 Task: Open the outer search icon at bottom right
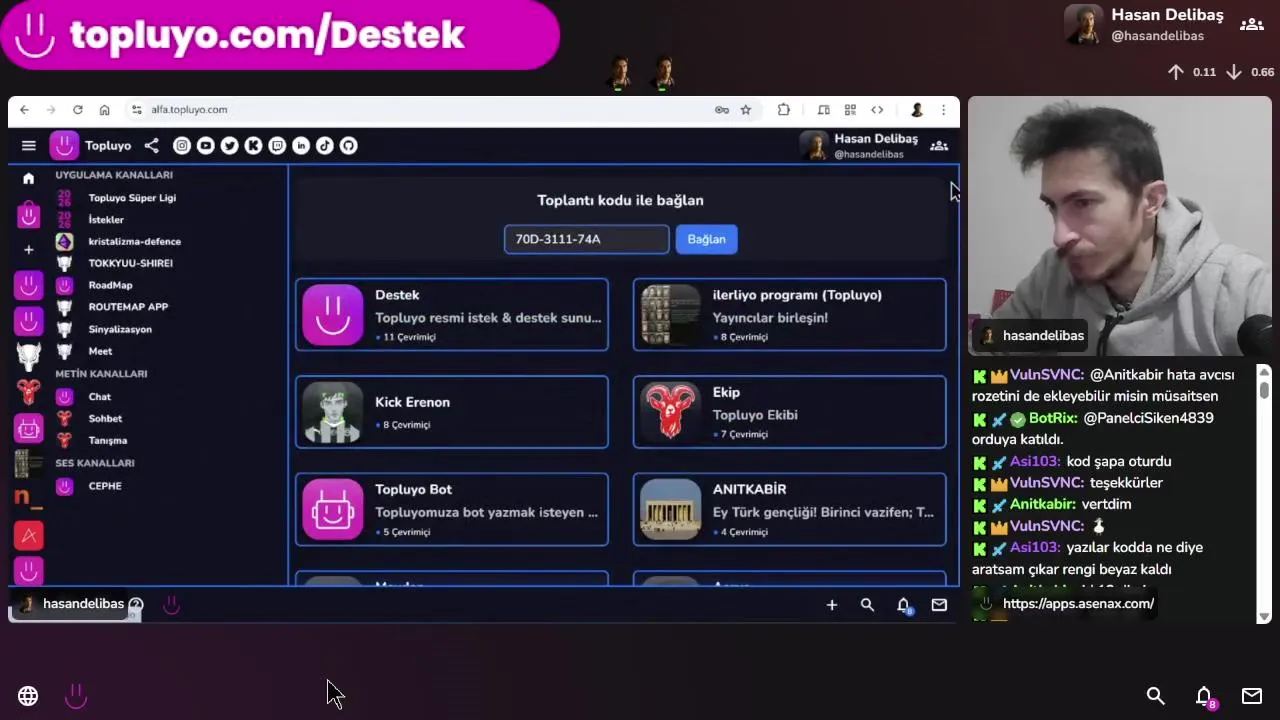(1155, 696)
